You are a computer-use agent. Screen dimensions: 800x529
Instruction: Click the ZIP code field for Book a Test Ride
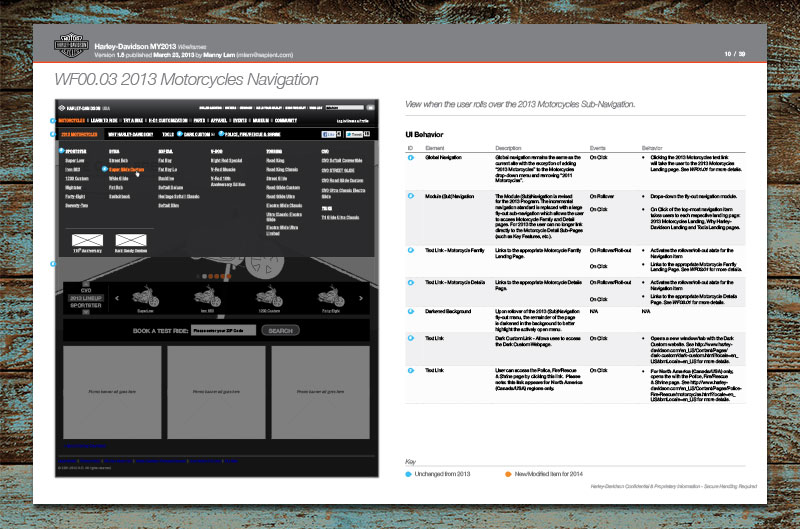click(223, 331)
